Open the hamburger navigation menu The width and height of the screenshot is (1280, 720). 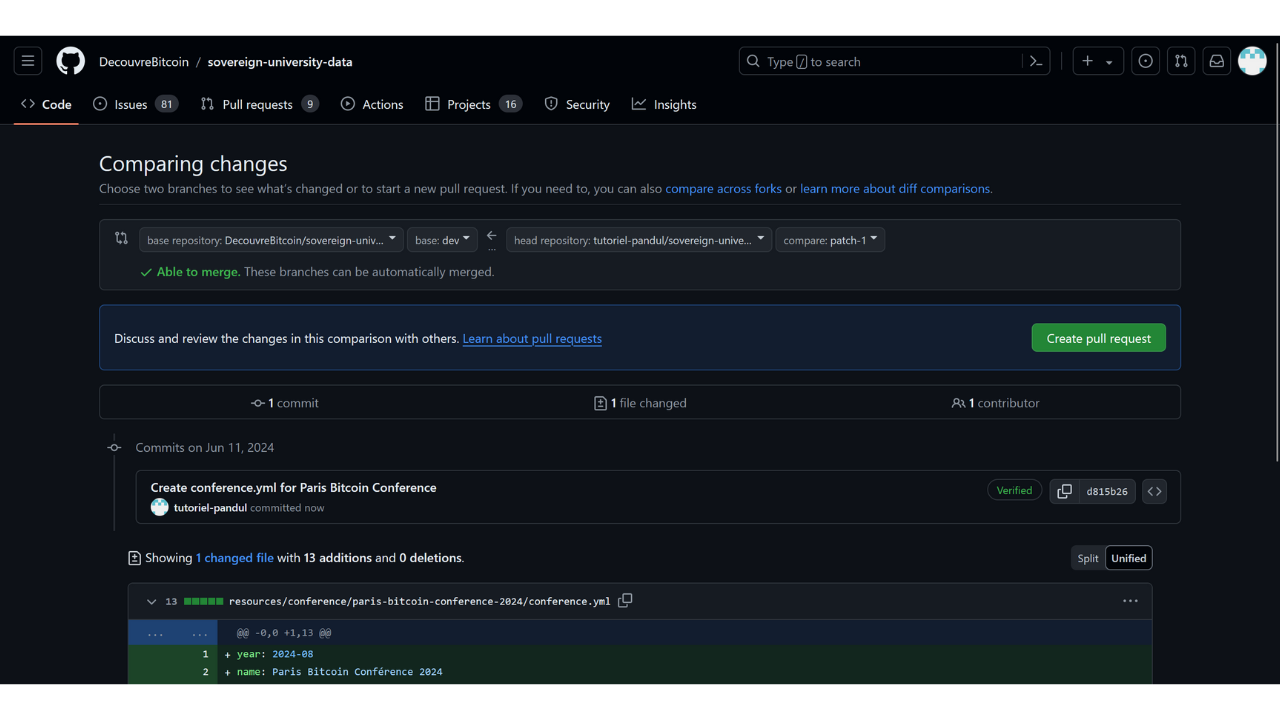coord(28,61)
